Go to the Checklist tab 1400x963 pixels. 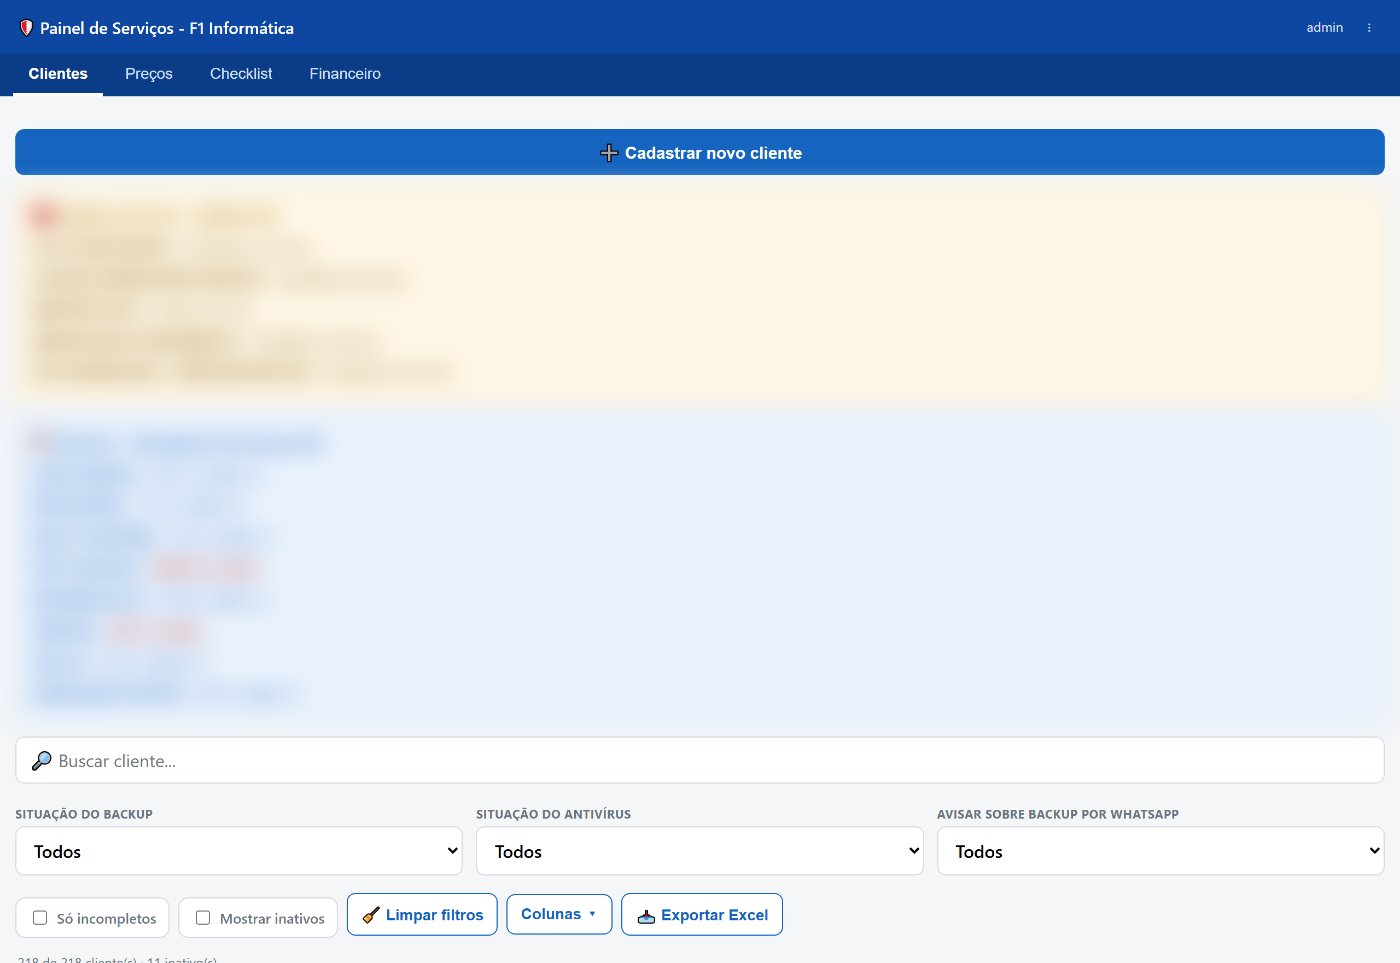(241, 74)
